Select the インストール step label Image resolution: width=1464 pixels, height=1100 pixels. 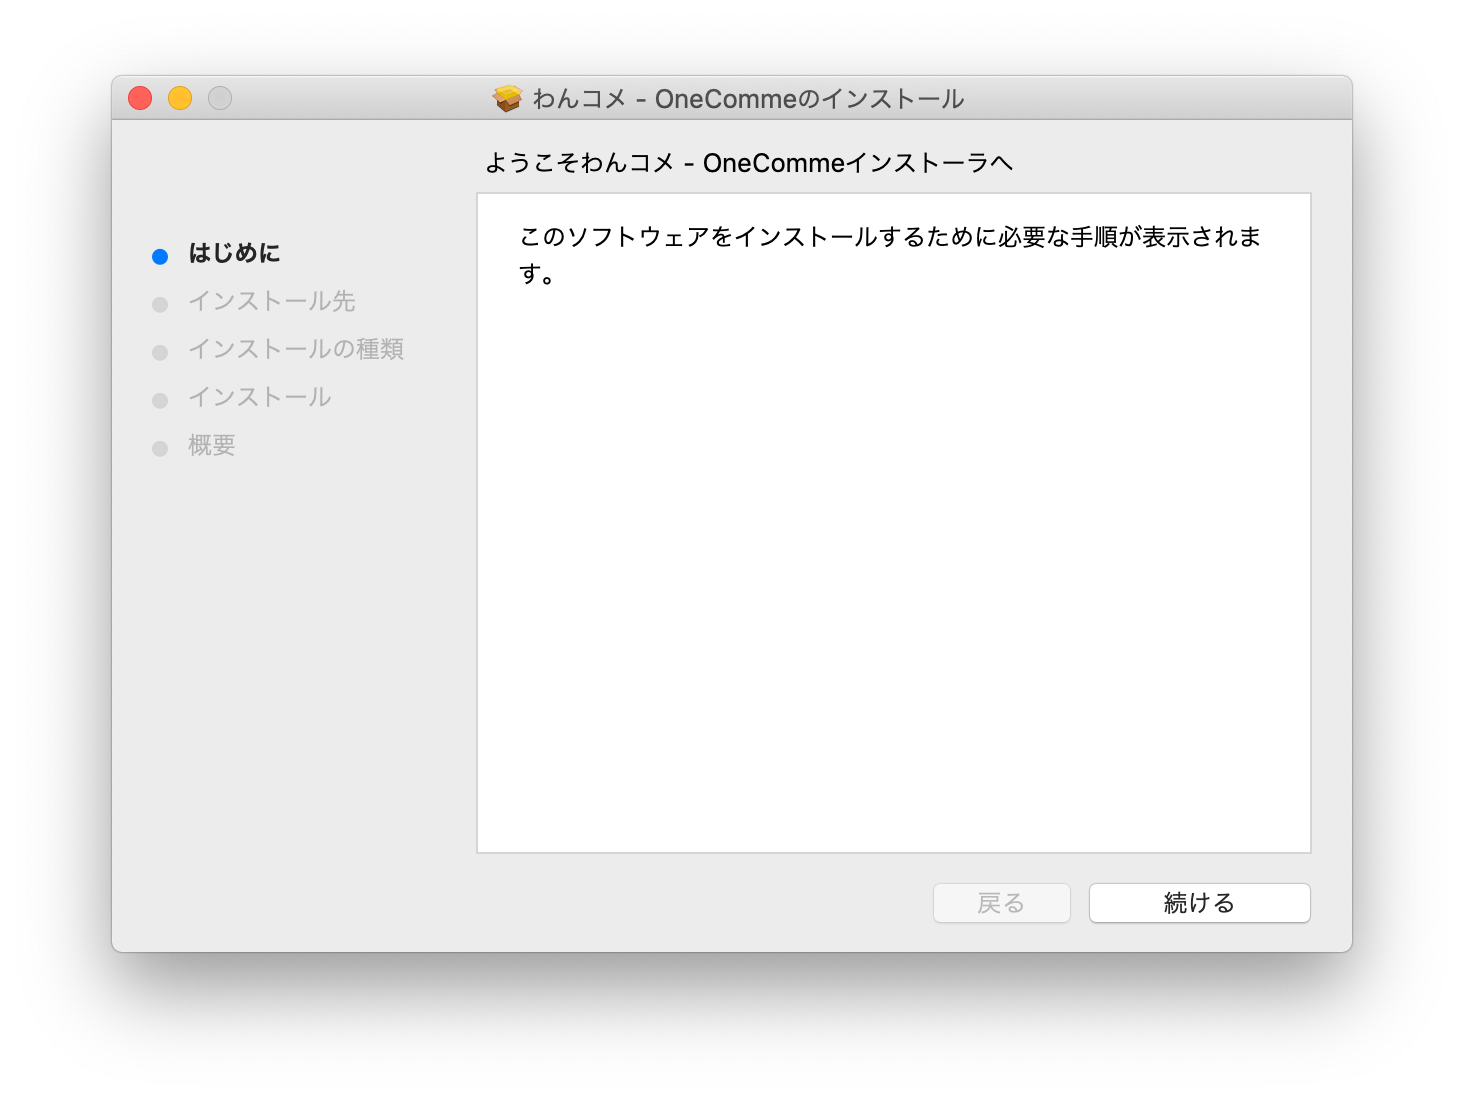pos(259,397)
